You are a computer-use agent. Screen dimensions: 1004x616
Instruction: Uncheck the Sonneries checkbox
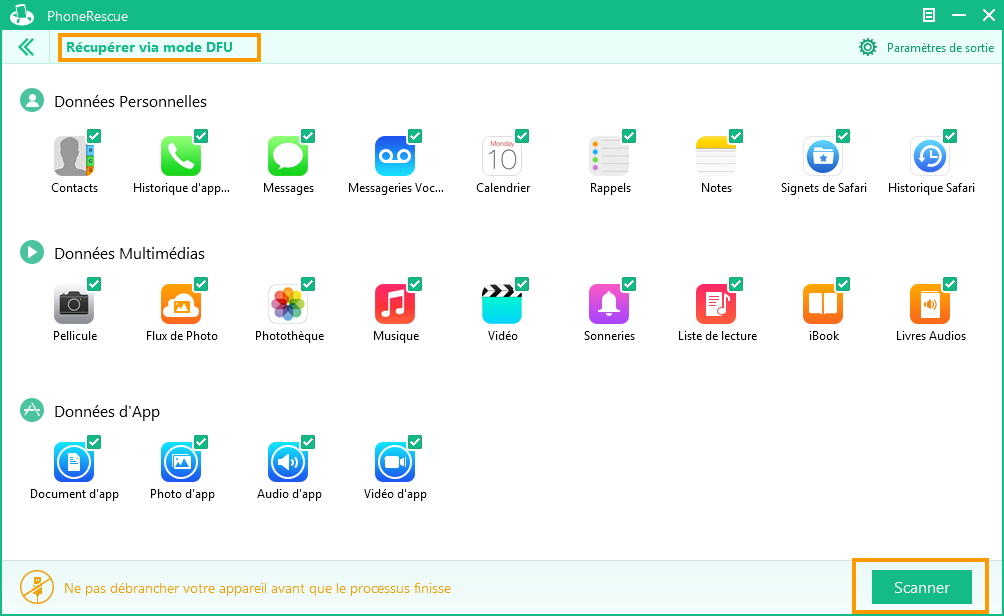click(629, 284)
